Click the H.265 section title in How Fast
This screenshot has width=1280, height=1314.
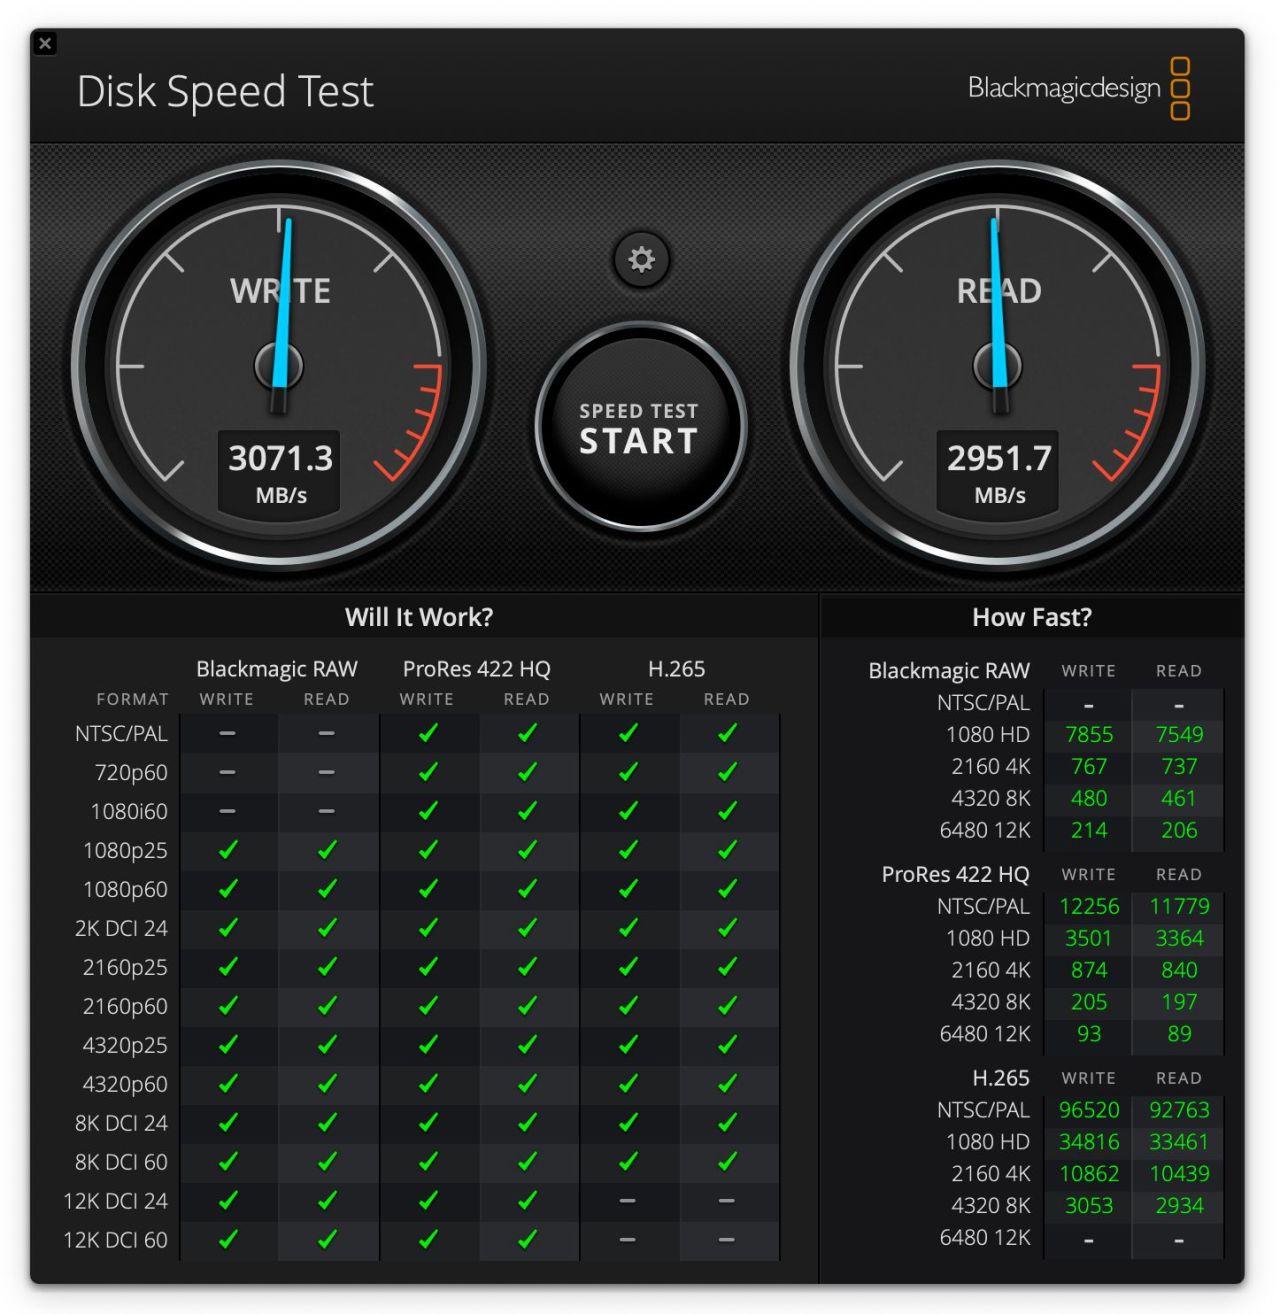(x=1001, y=1079)
